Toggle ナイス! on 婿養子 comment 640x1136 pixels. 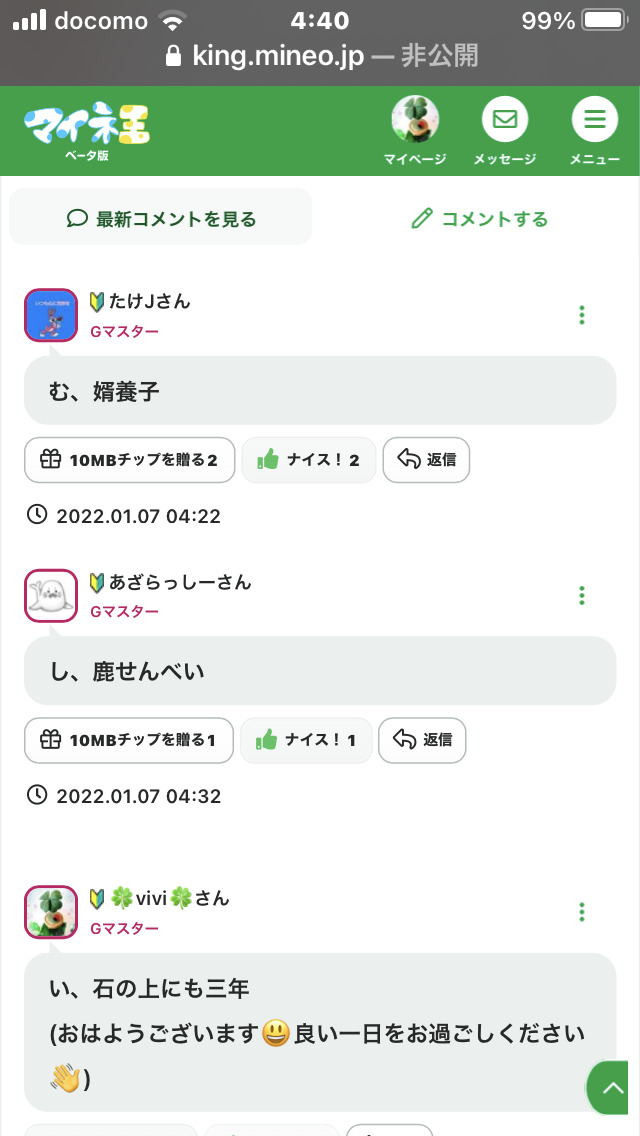(x=308, y=460)
